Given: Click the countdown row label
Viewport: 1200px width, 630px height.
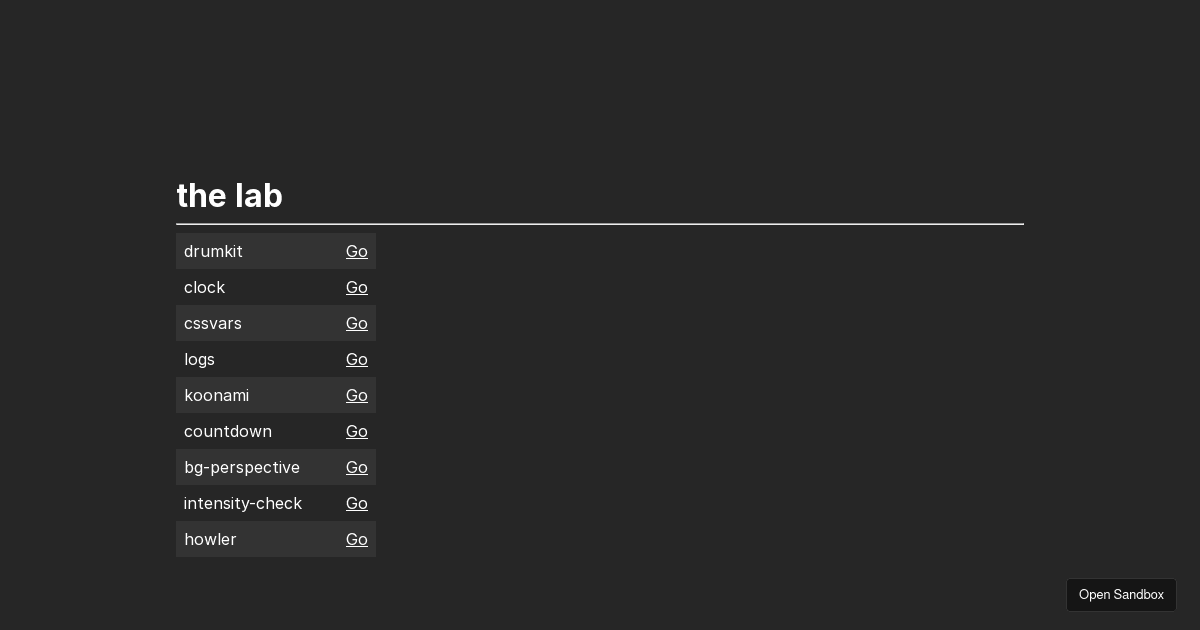Looking at the screenshot, I should click(228, 431).
